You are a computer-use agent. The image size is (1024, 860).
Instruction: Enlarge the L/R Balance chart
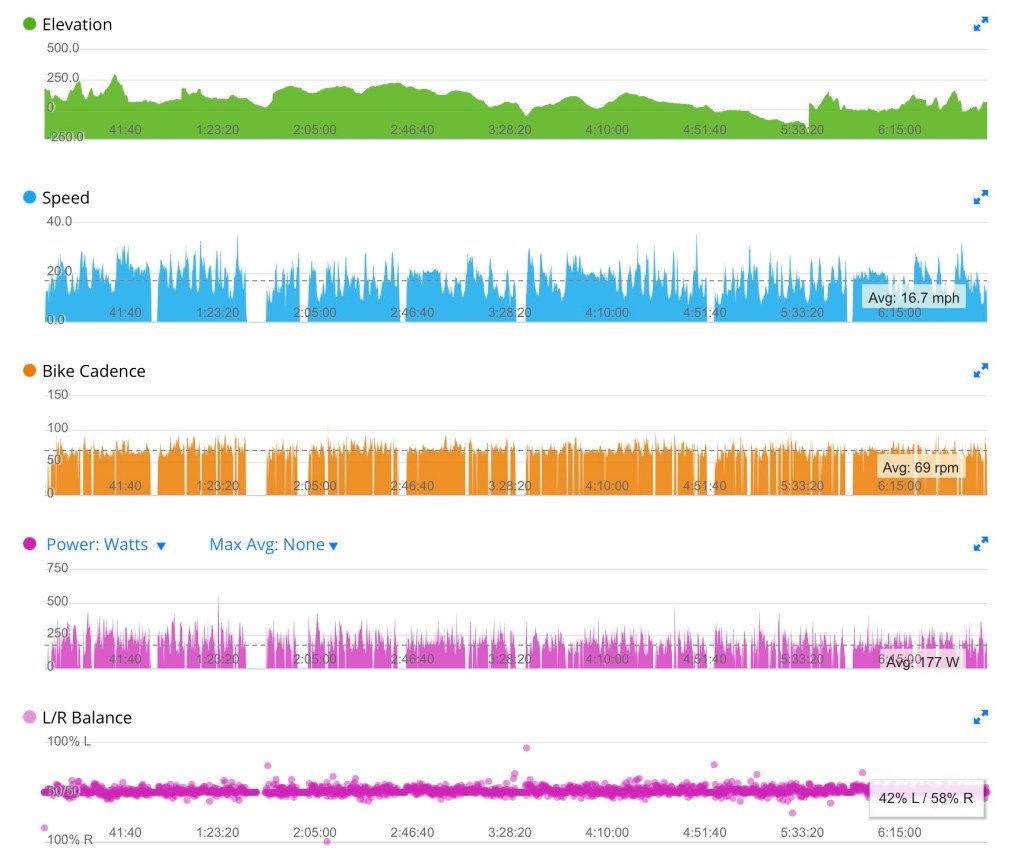(x=980, y=717)
